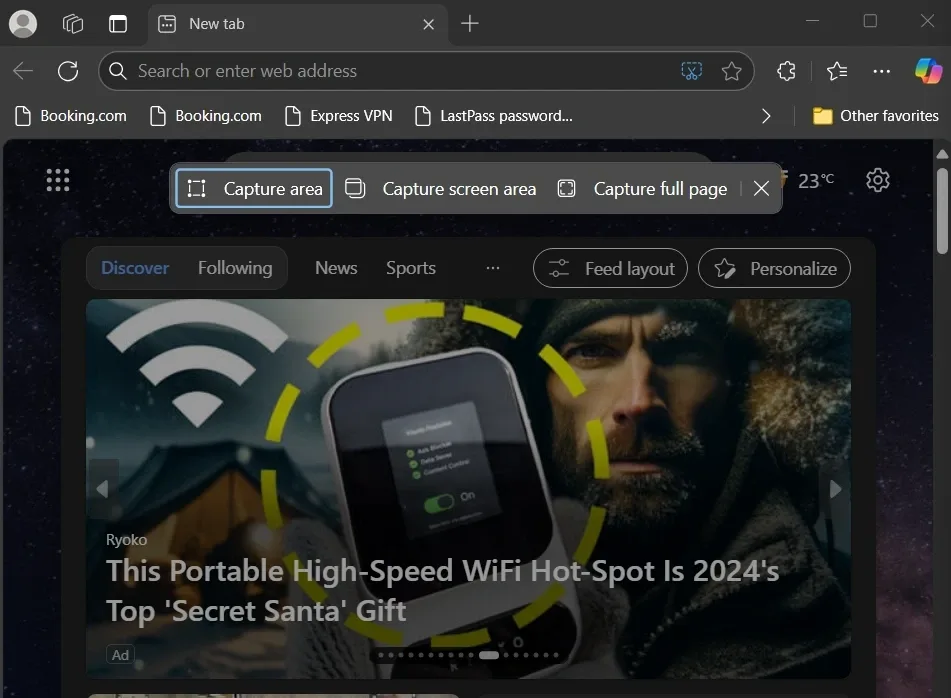Open the second Booking.com bookmark
This screenshot has height=698, width=951.
[x=206, y=116]
